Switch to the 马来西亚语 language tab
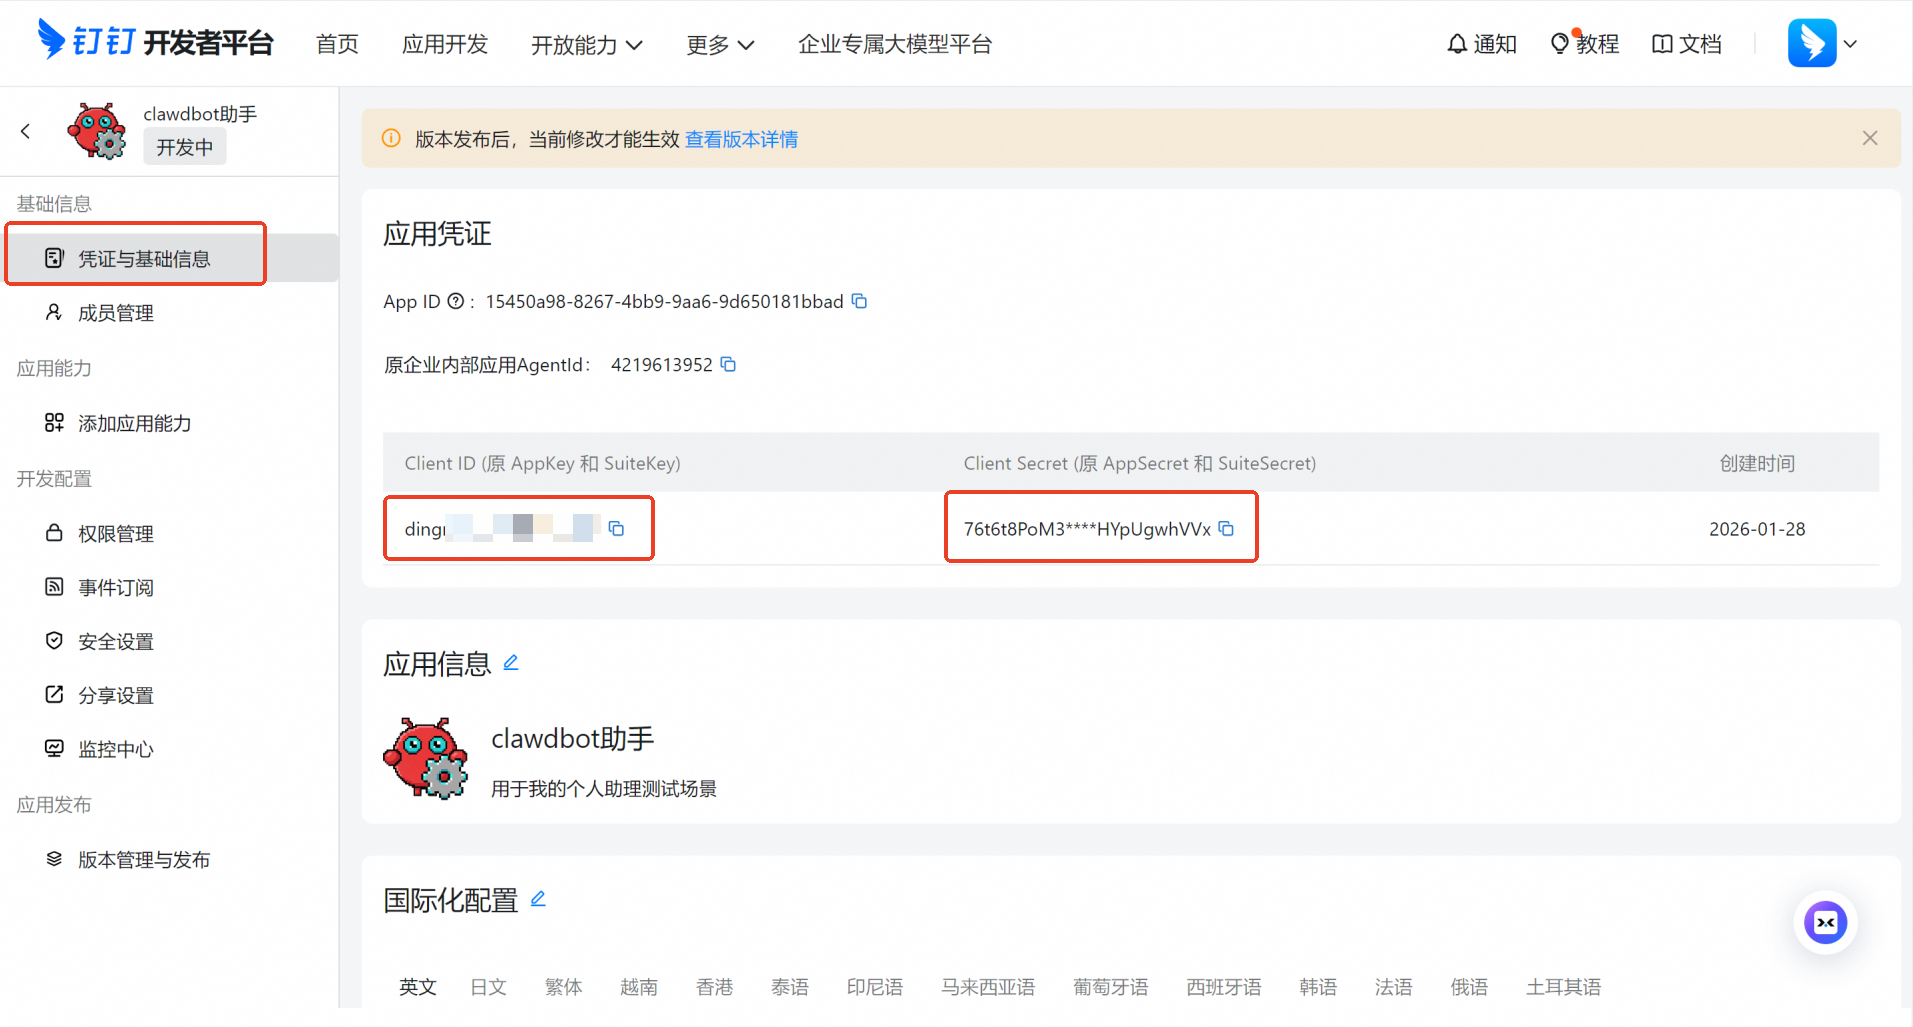The height and width of the screenshot is (1027, 1913). 988,987
